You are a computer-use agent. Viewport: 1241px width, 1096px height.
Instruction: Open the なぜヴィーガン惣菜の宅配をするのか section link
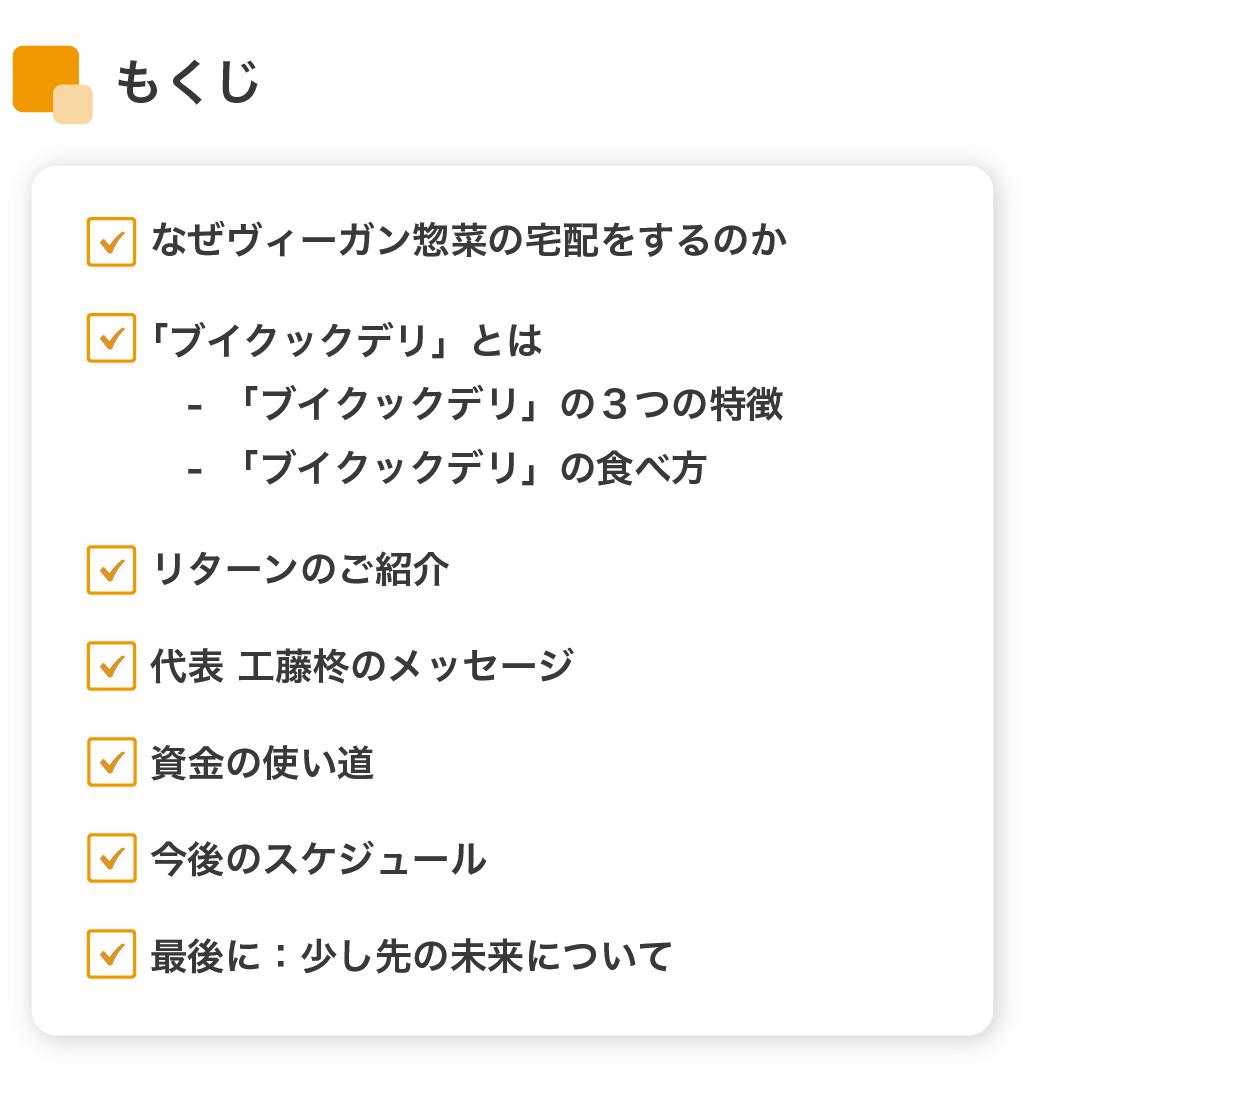click(x=468, y=241)
